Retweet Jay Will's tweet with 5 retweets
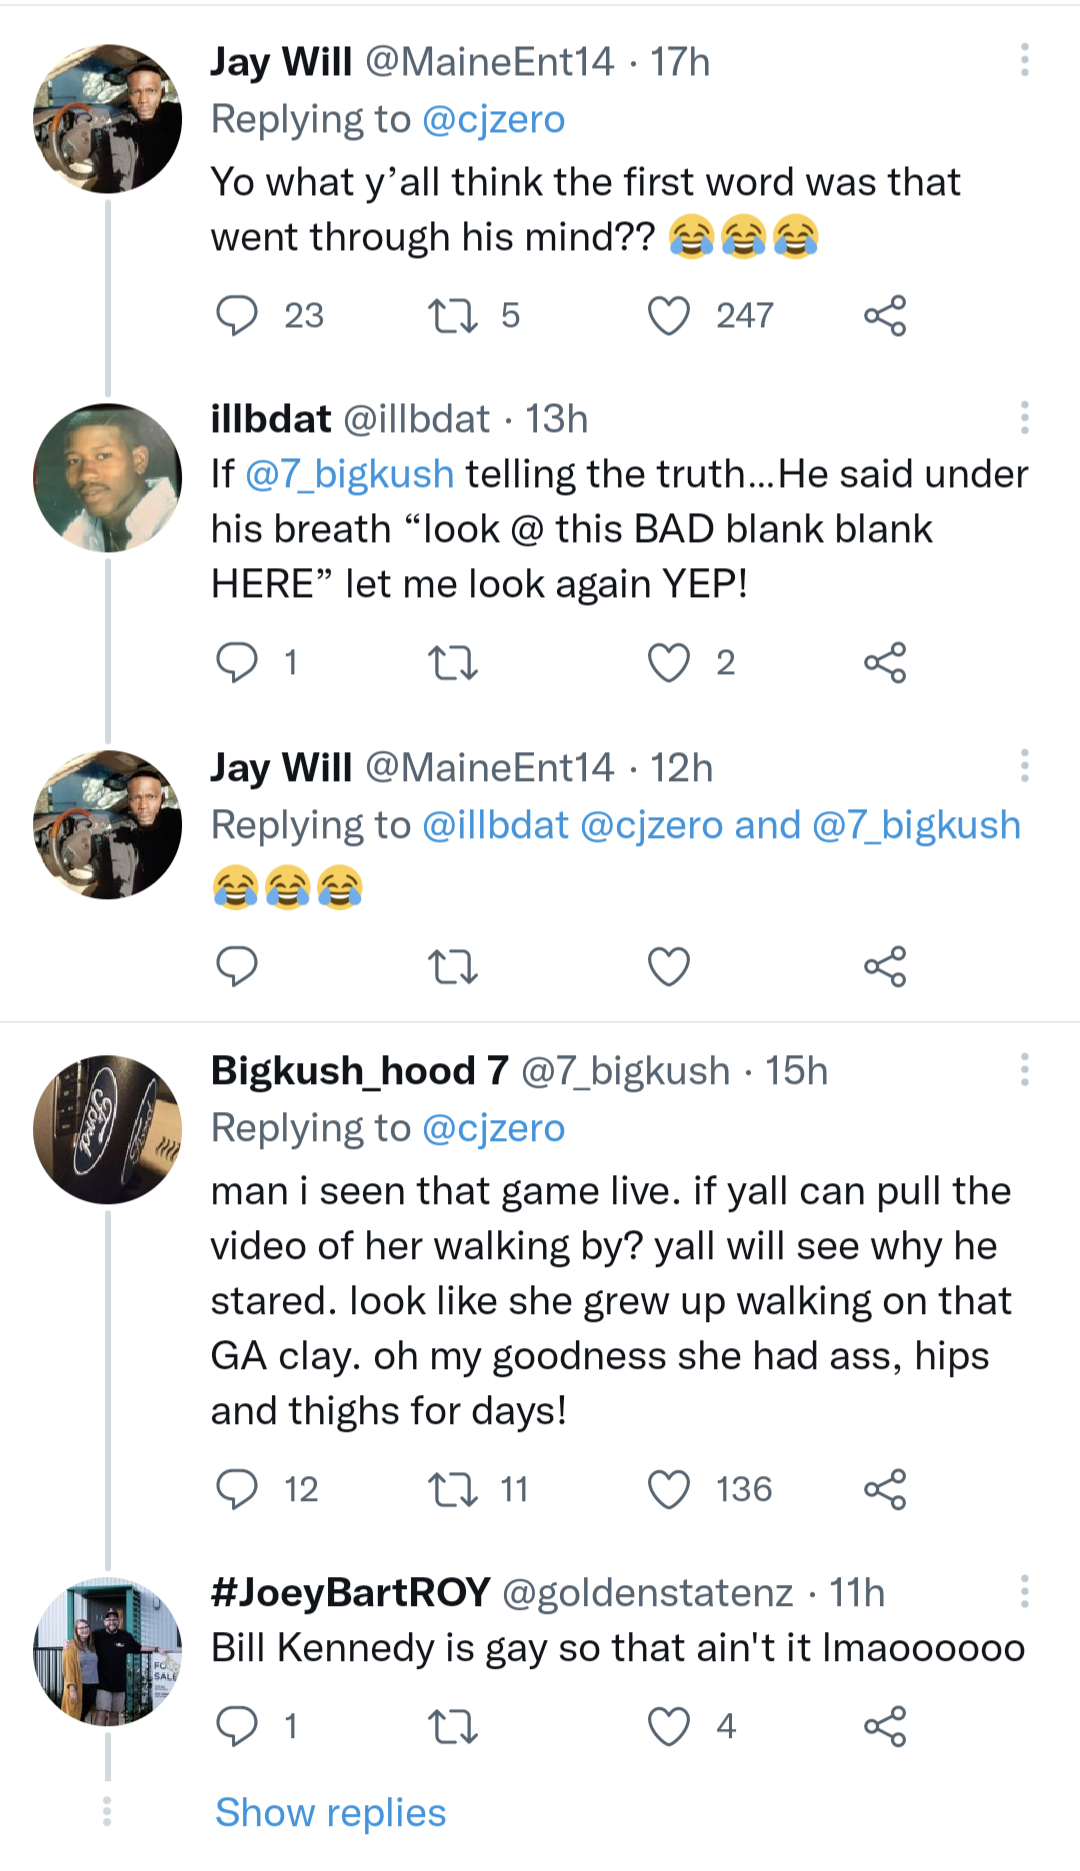This screenshot has height=1871, width=1080. [453, 316]
